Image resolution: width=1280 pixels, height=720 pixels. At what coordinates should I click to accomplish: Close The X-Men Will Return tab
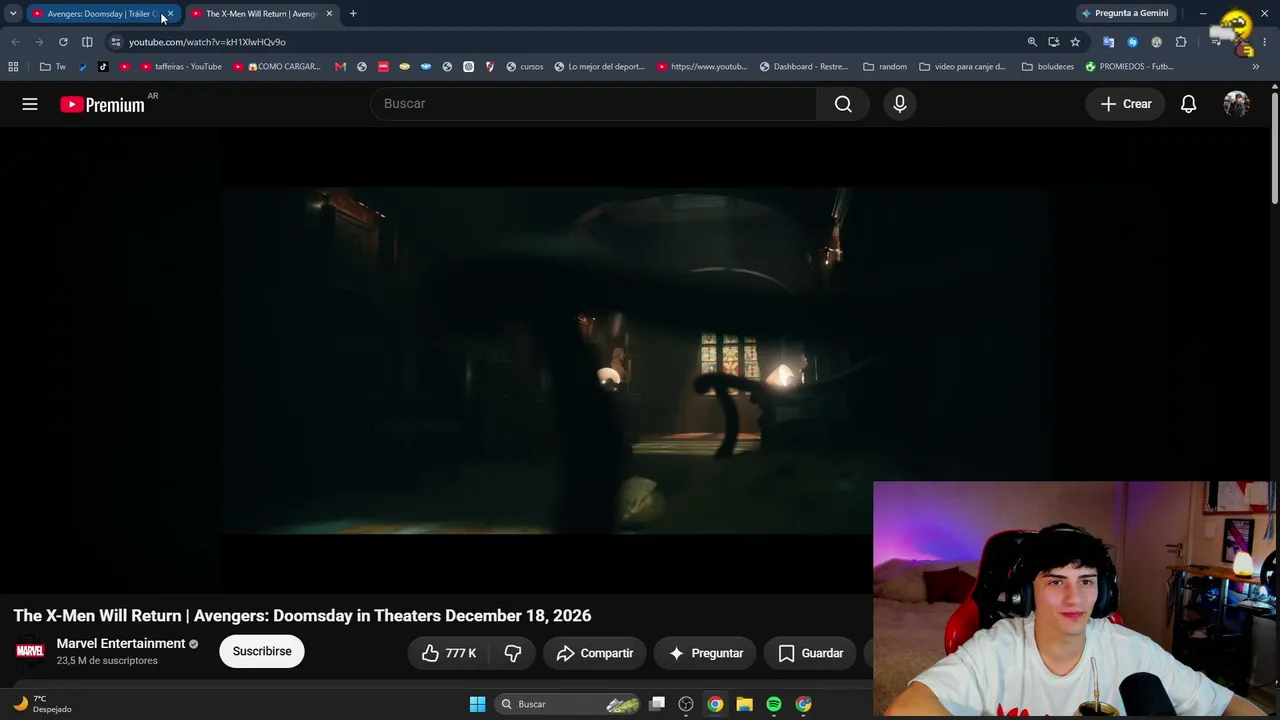pyautogui.click(x=329, y=14)
